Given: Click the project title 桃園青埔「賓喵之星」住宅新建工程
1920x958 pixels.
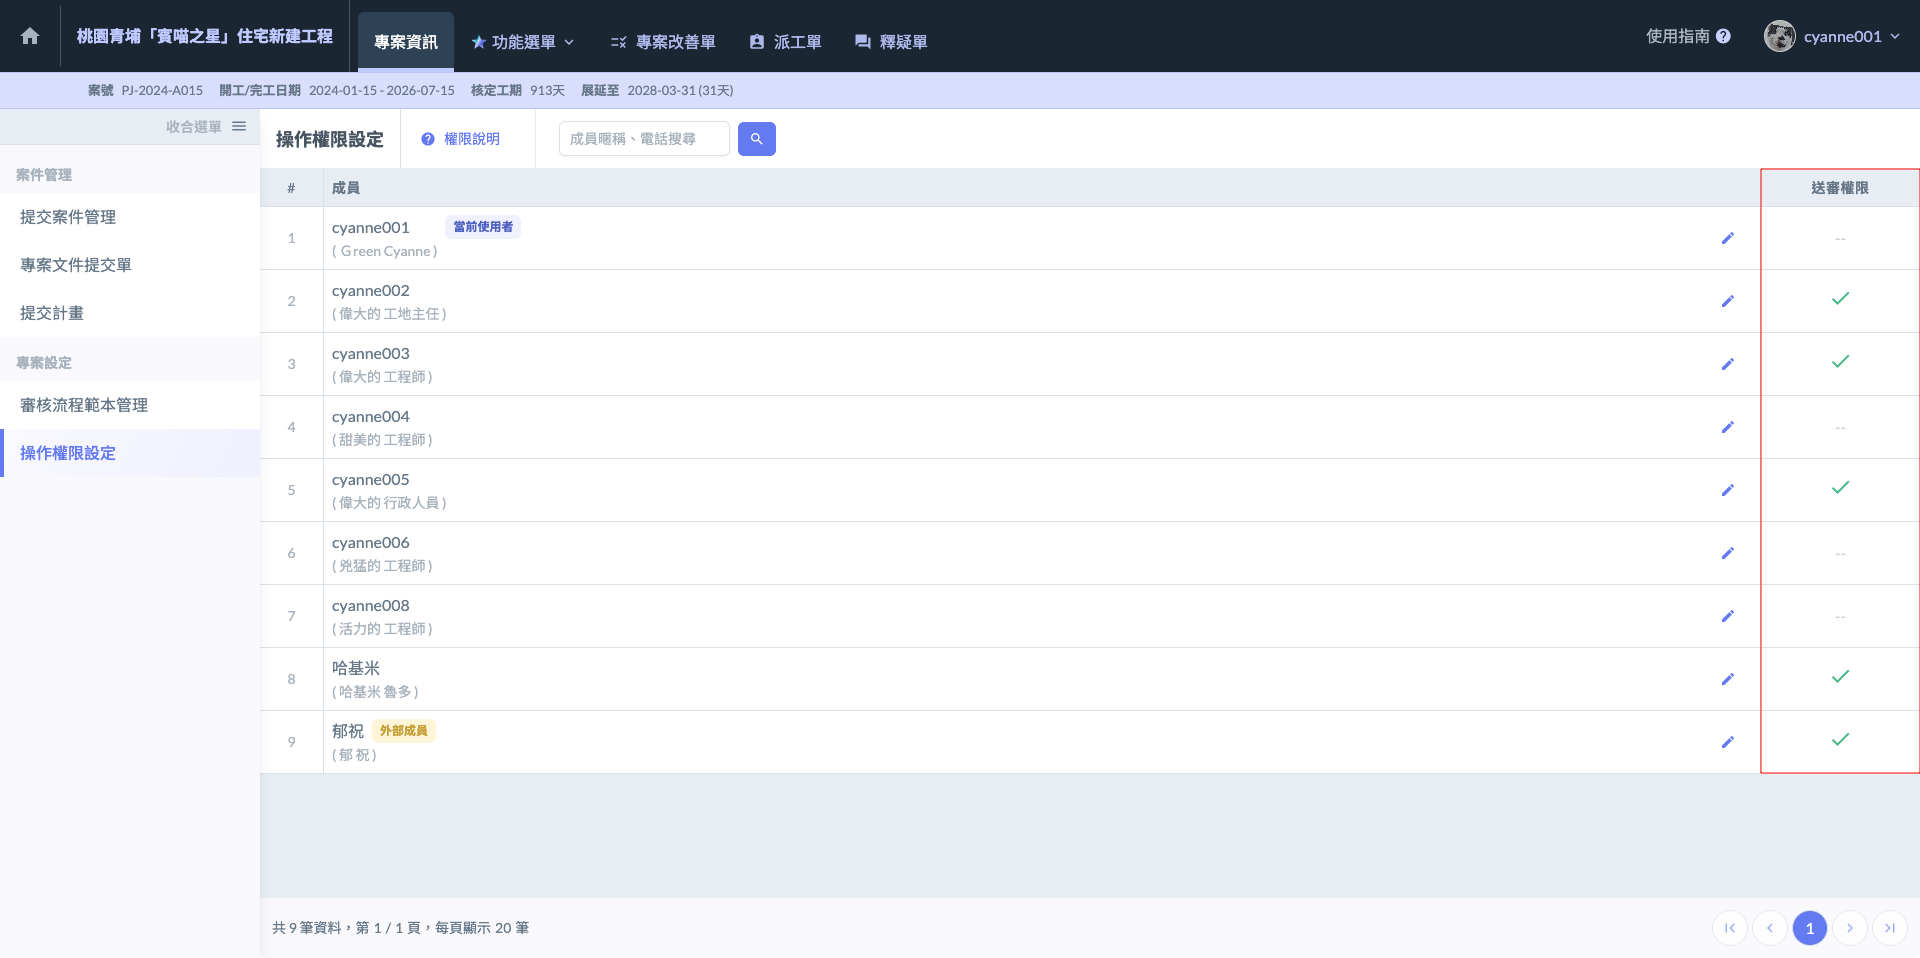Looking at the screenshot, I should (205, 36).
